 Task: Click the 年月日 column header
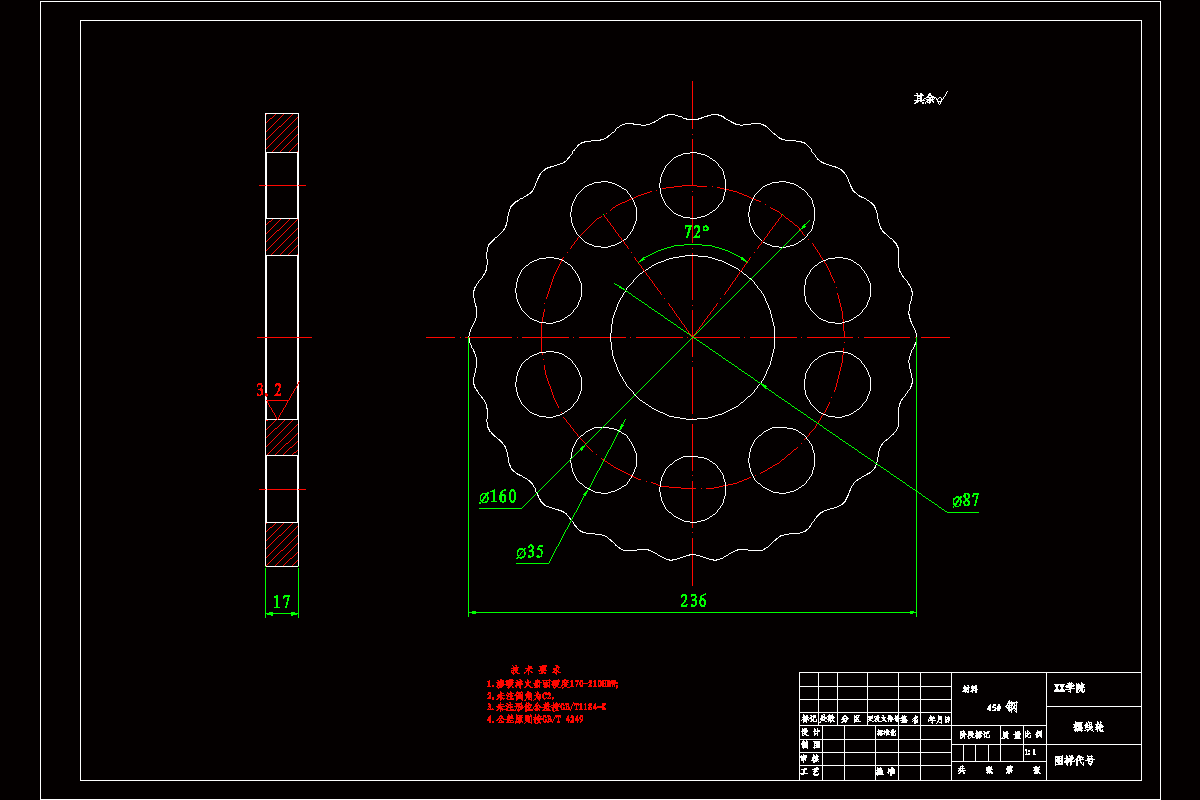pyautogui.click(x=939, y=719)
